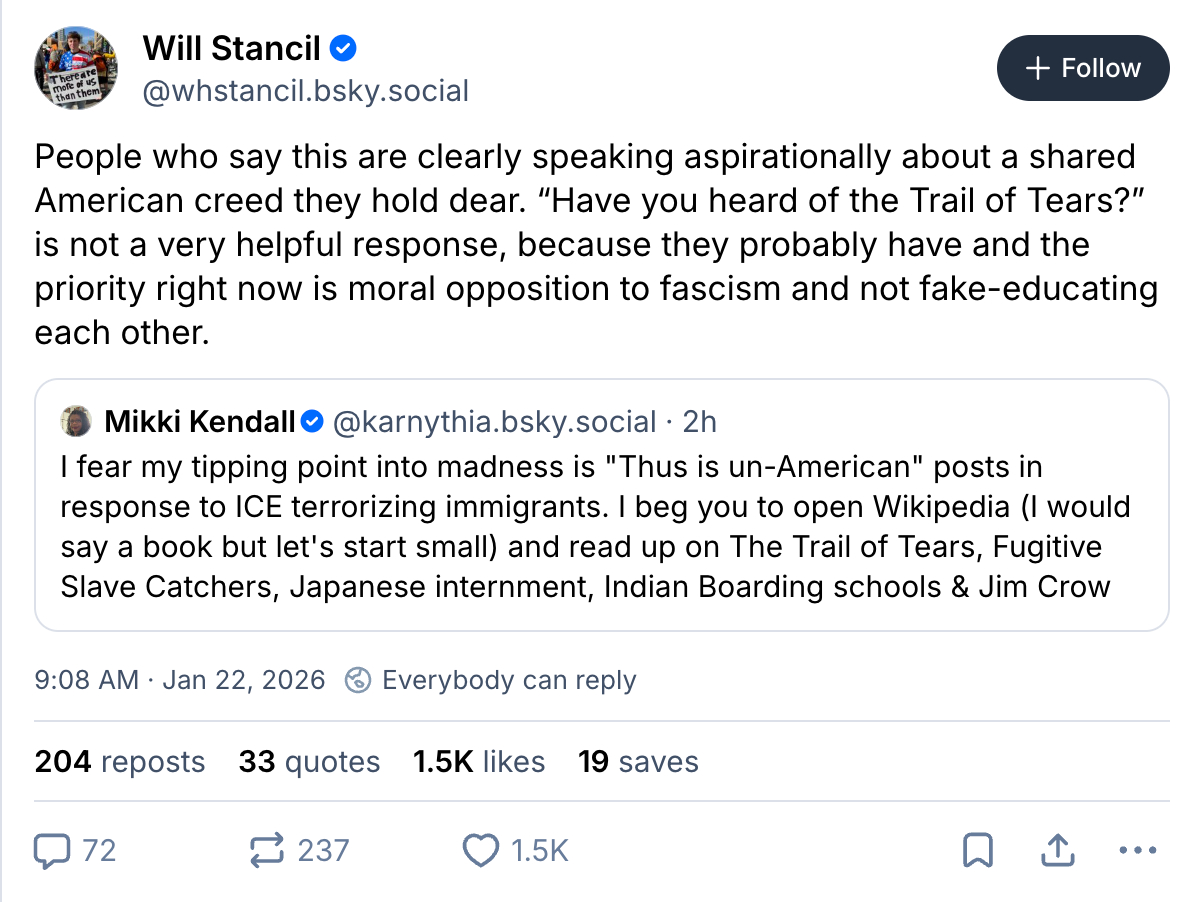The height and width of the screenshot is (902, 1202).
Task: Save post with bookmark icon
Action: (x=977, y=851)
